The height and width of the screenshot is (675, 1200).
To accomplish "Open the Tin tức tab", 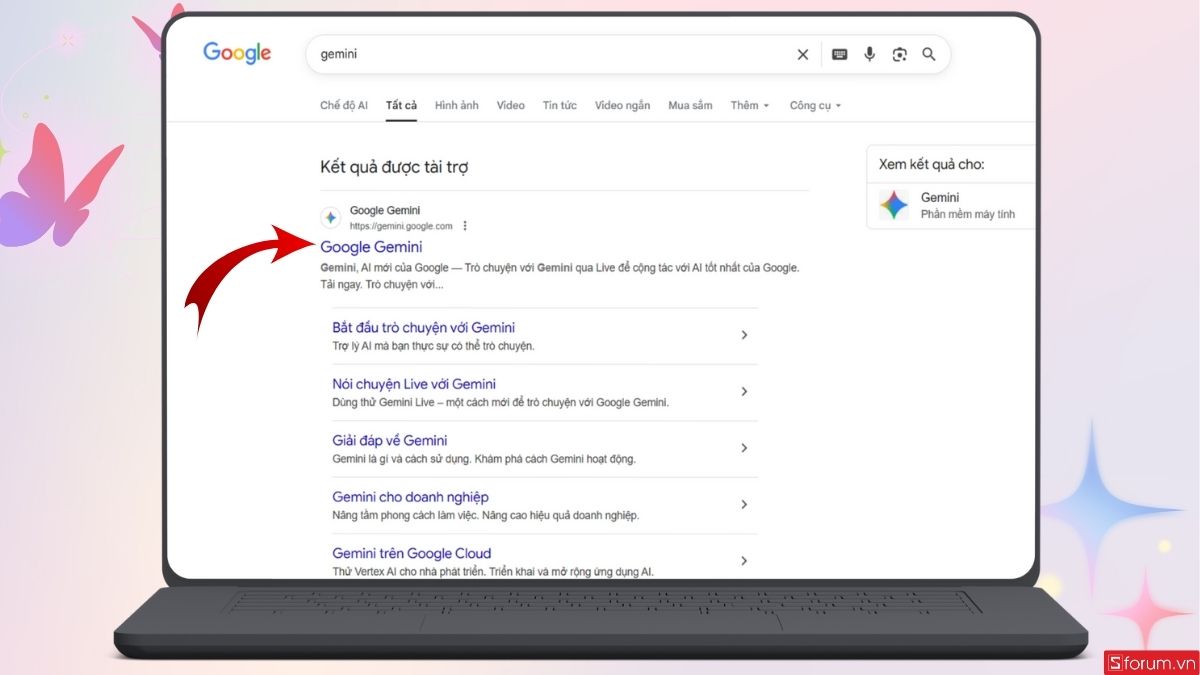I will click(560, 105).
